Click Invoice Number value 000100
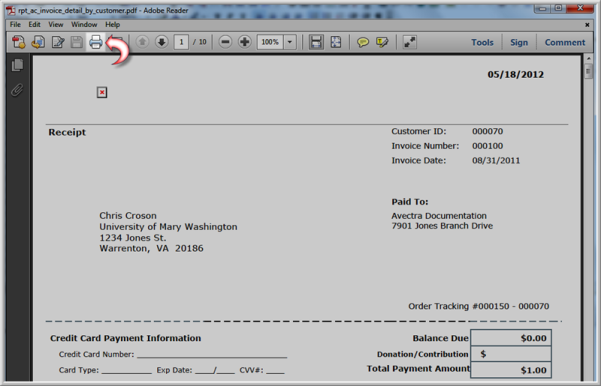Image resolution: width=601 pixels, height=386 pixels. (x=488, y=146)
